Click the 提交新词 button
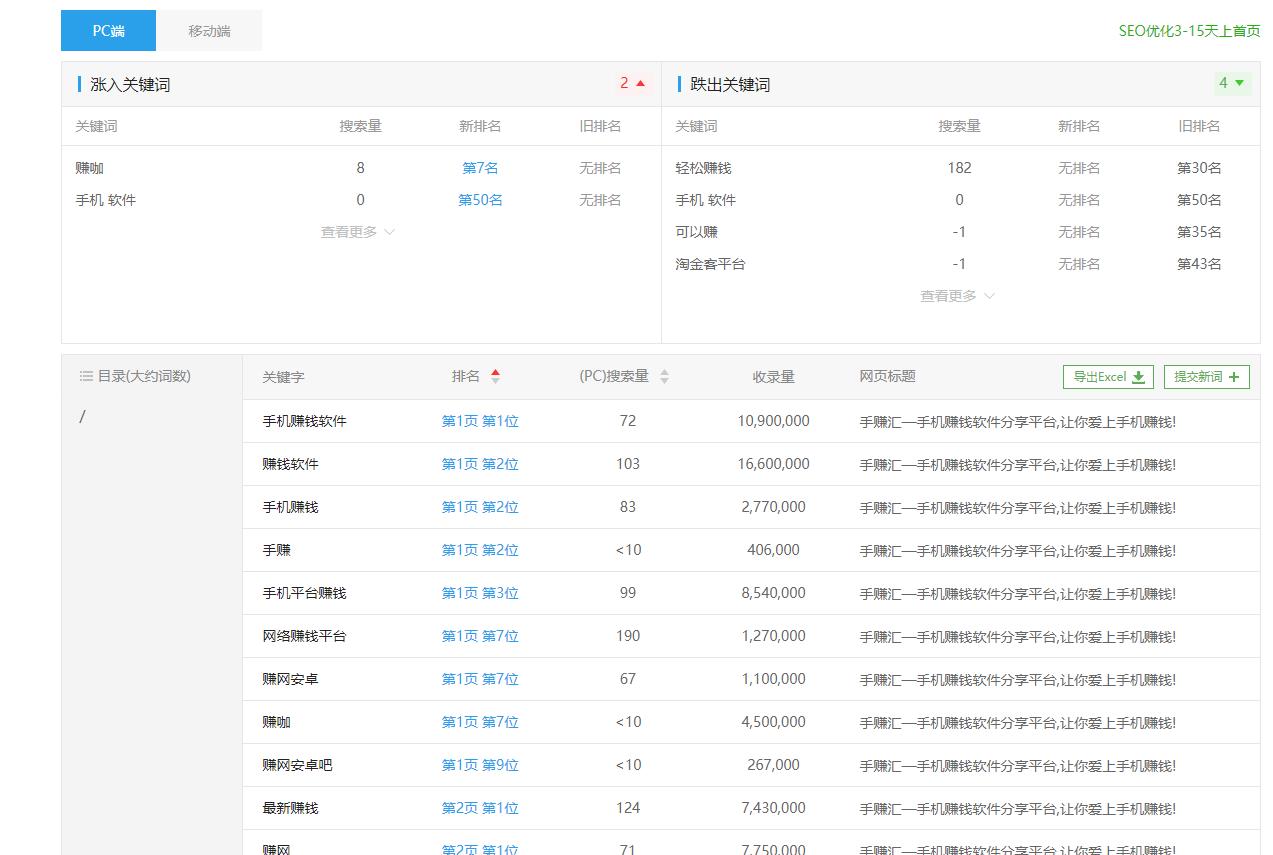 point(1206,377)
